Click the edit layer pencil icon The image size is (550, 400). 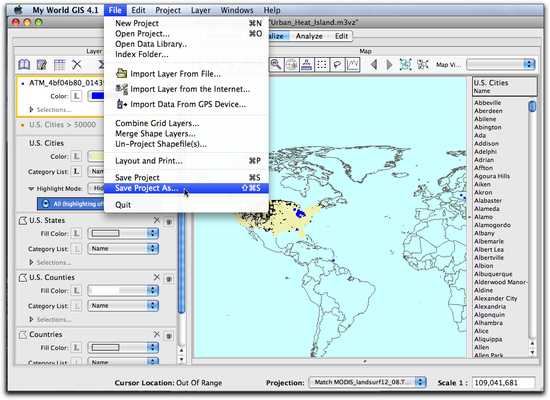point(42,65)
